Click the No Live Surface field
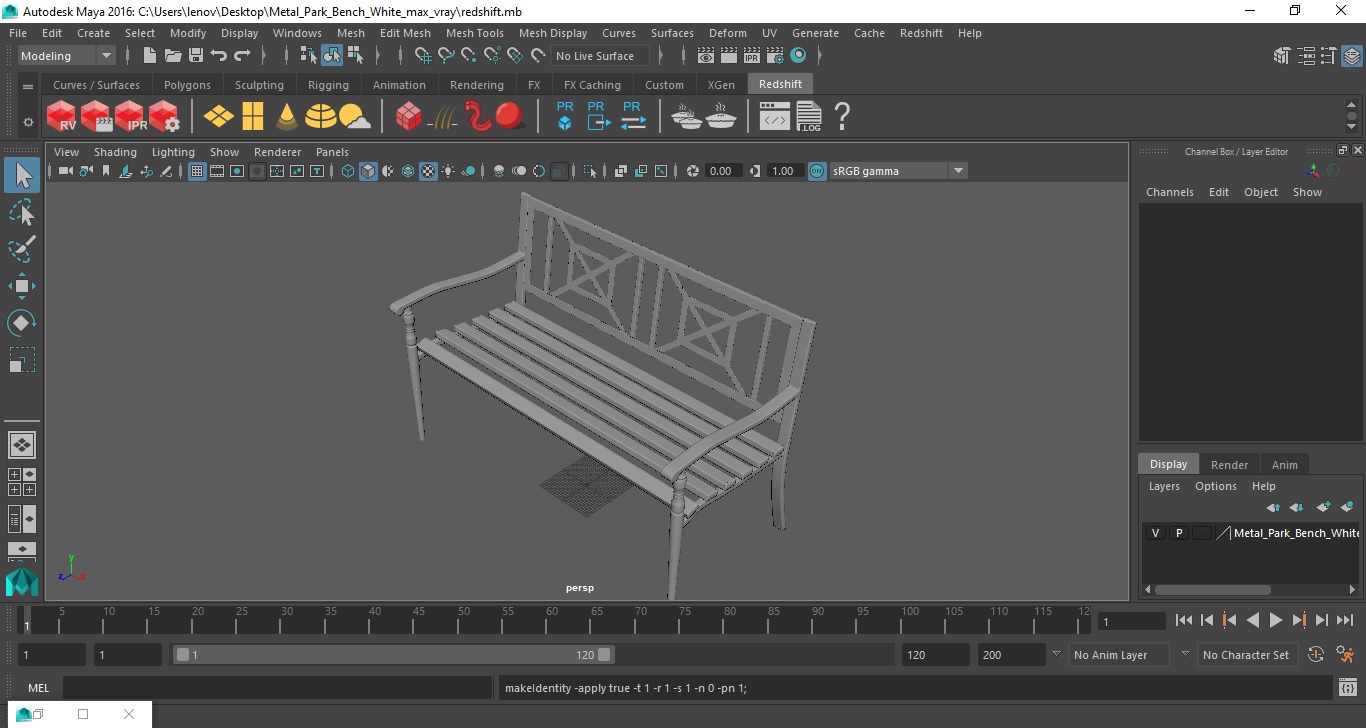The image size is (1366, 728). tap(600, 56)
